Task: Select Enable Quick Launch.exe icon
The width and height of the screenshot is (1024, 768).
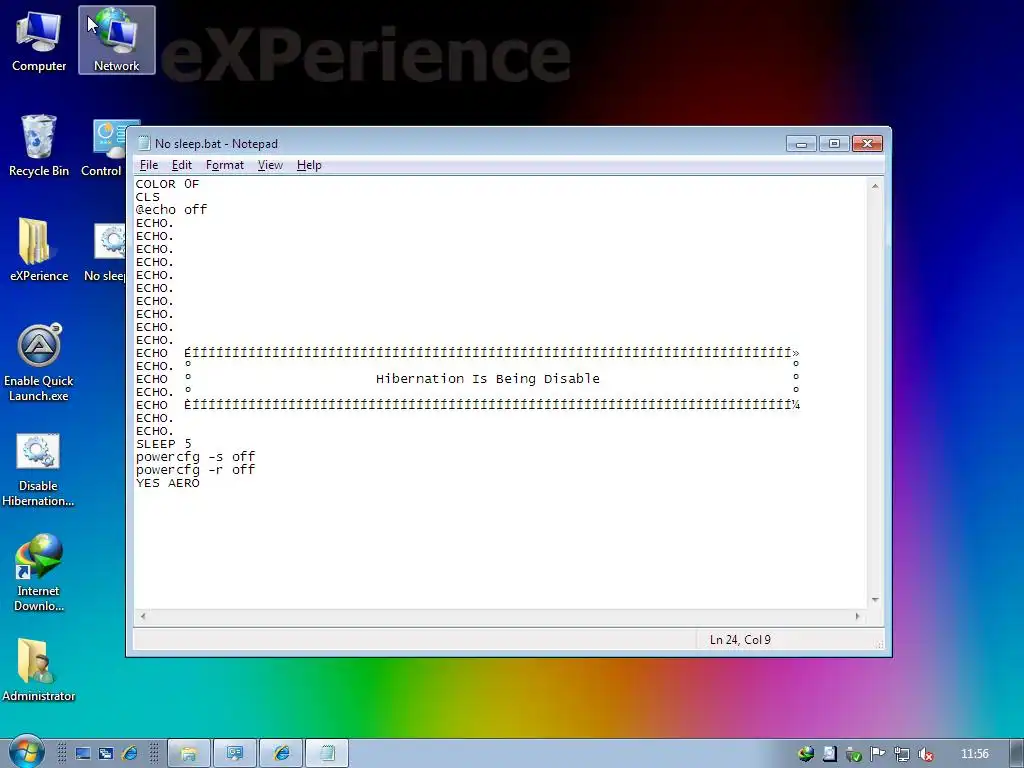Action: [x=39, y=363]
